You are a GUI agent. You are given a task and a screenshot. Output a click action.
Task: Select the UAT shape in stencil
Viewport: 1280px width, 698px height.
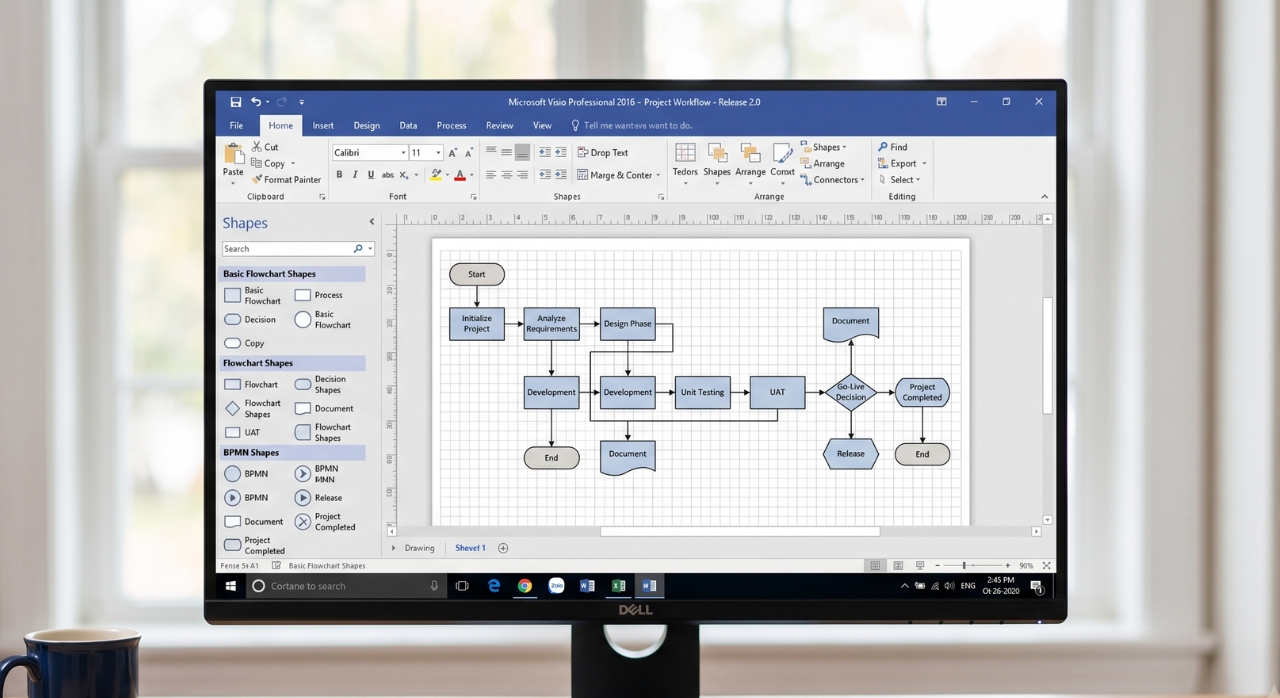click(x=242, y=433)
